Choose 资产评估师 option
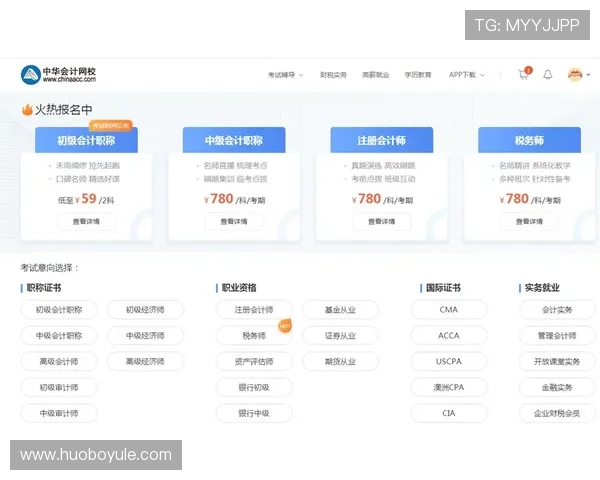This screenshot has height=480, width=600. pos(254,361)
